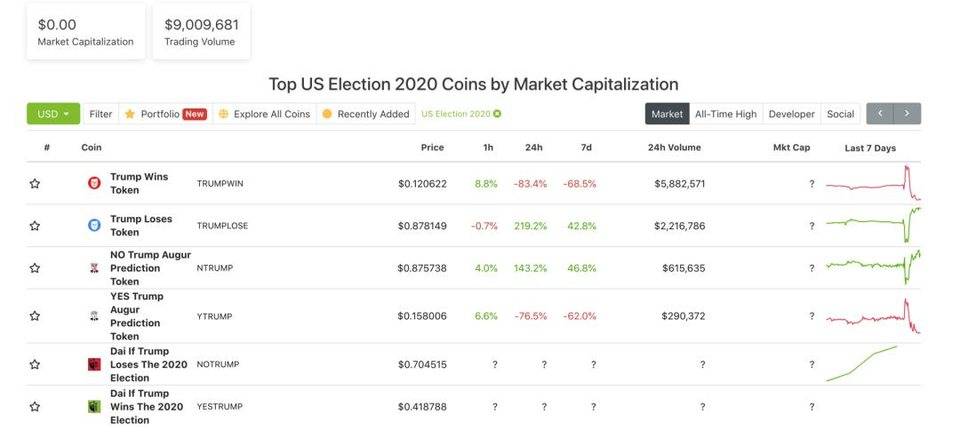Star the Trump Loses Token row
Image resolution: width=960 pixels, height=439 pixels.
(x=35, y=226)
